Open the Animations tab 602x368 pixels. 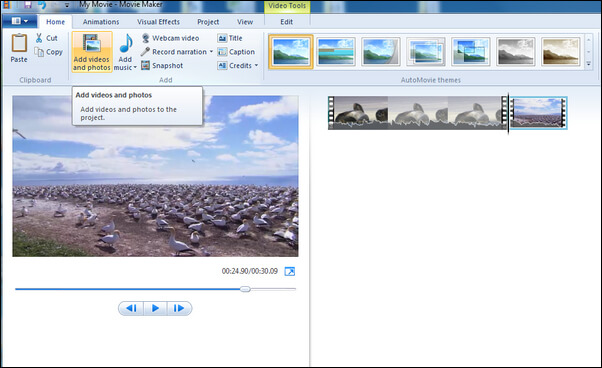tap(101, 22)
